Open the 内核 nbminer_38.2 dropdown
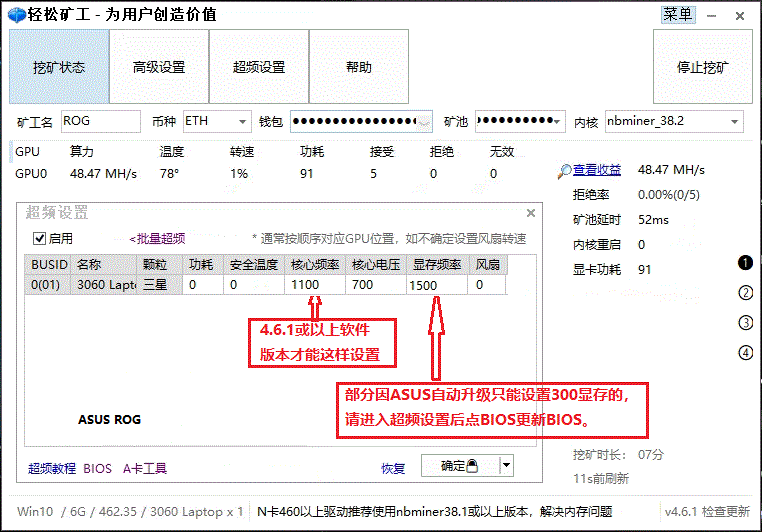762x532 pixels. 735,122
